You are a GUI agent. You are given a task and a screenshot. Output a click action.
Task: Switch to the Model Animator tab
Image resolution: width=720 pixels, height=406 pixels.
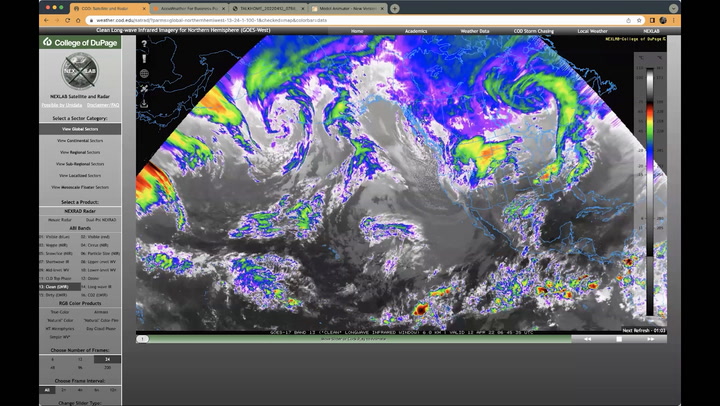coord(348,8)
